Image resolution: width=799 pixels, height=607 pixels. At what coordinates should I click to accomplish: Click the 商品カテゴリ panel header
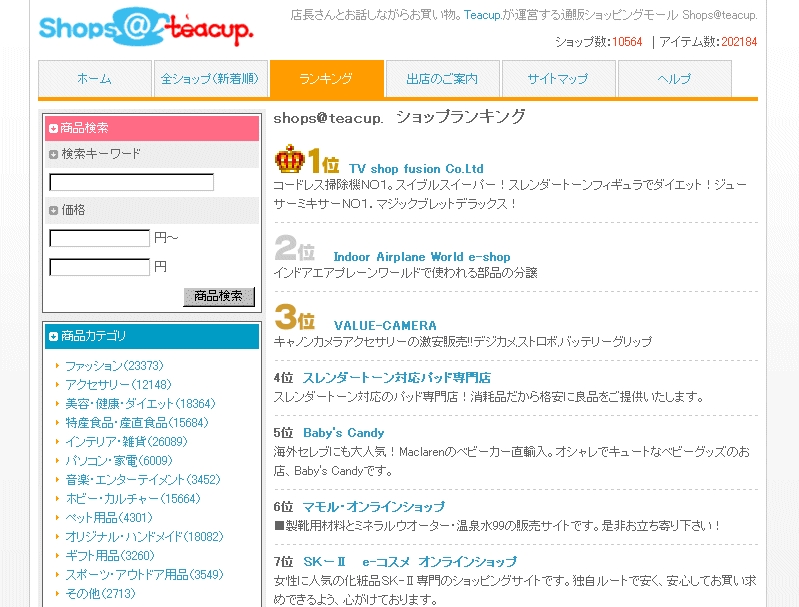pyautogui.click(x=152, y=336)
